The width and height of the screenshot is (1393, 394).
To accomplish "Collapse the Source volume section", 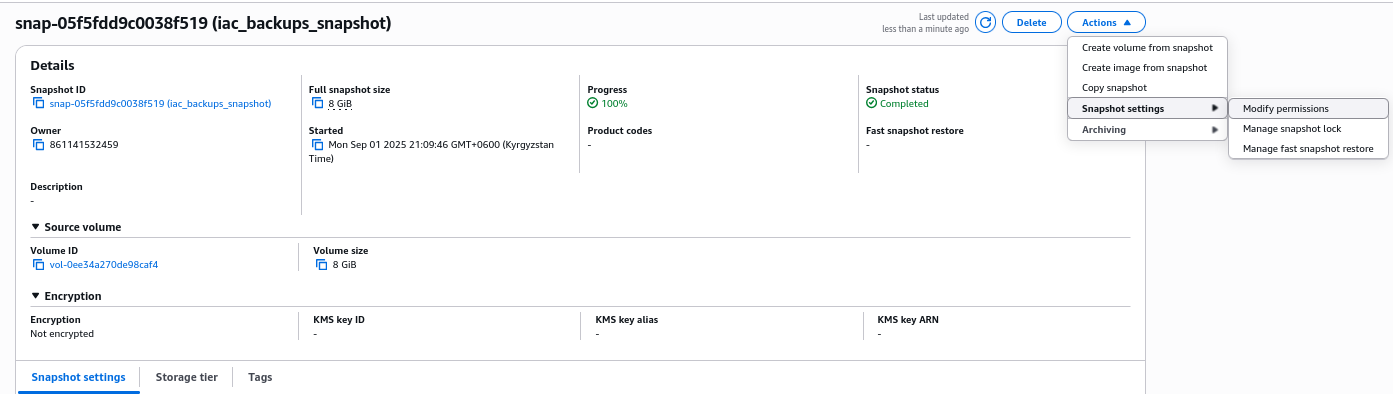I will tap(36, 227).
